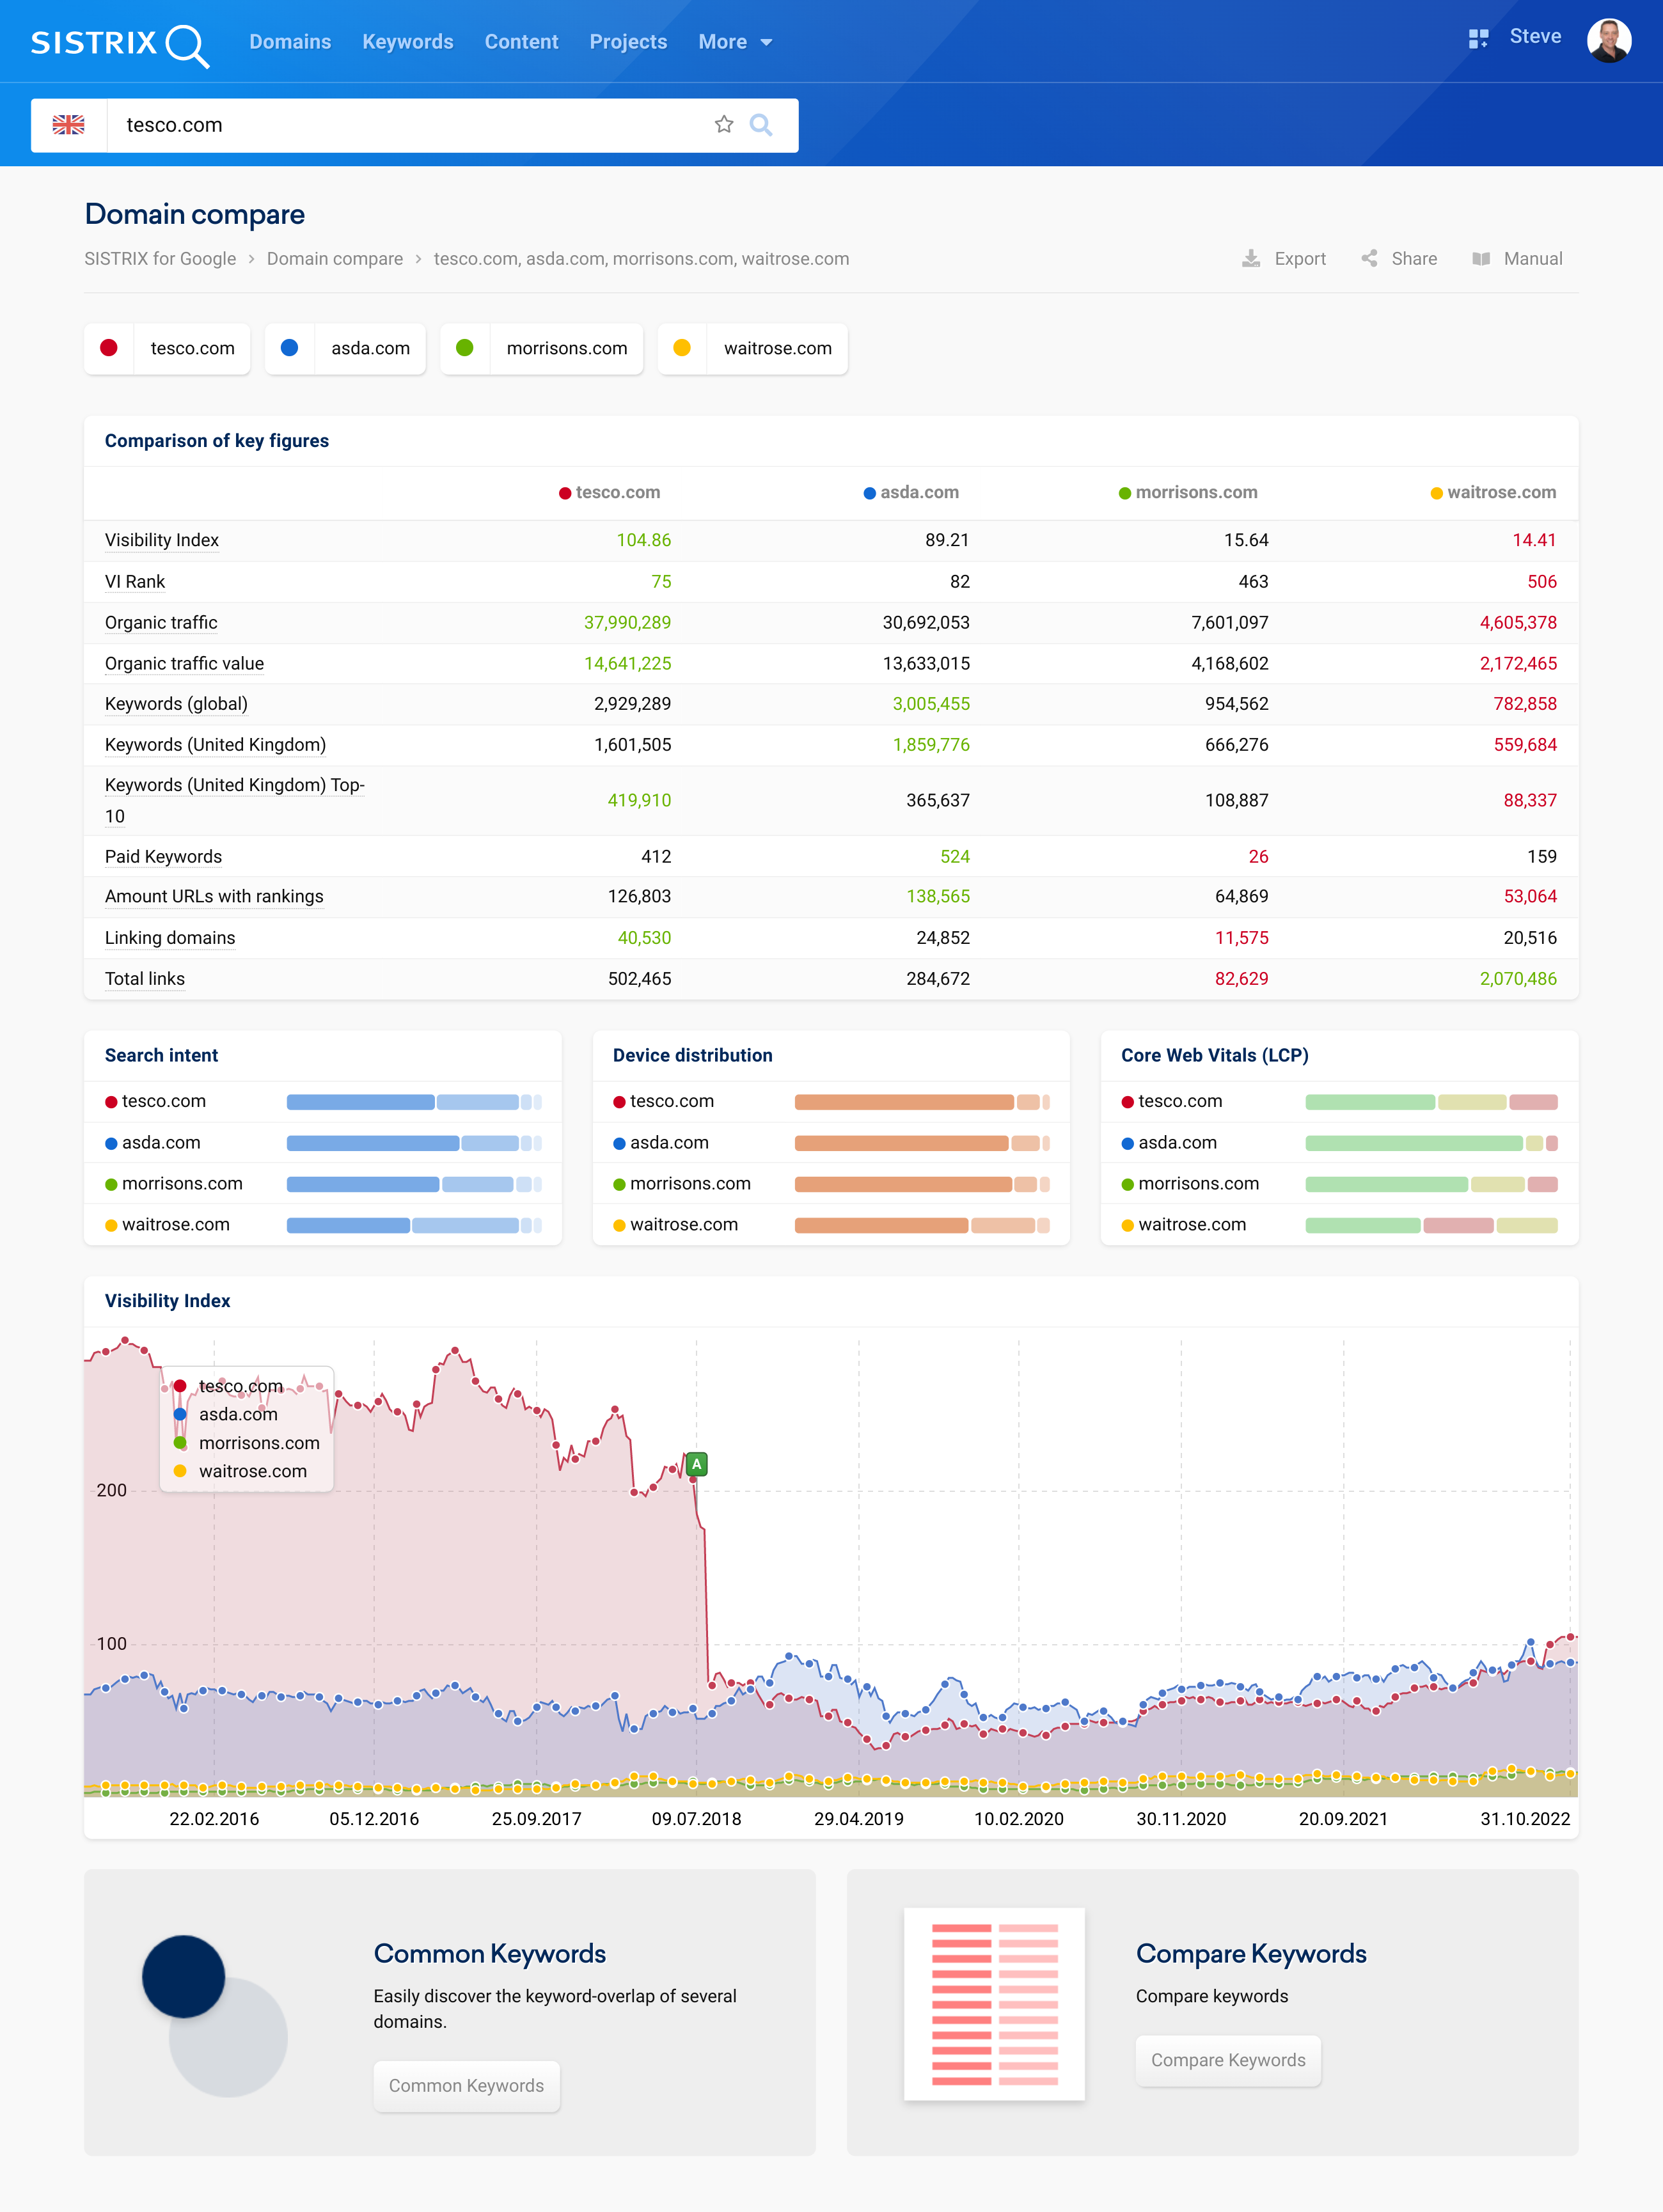Image resolution: width=1663 pixels, height=2212 pixels.
Task: Click the tesco.com search input field
Action: coord(414,124)
